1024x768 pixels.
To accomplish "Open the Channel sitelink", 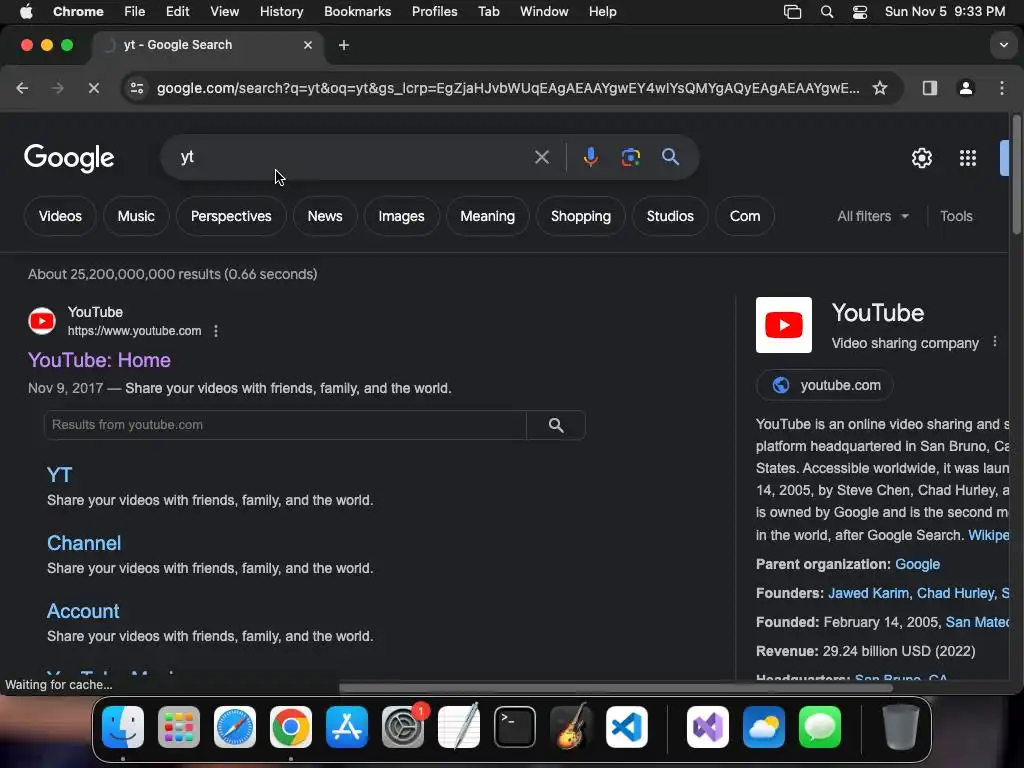I will click(x=84, y=543).
